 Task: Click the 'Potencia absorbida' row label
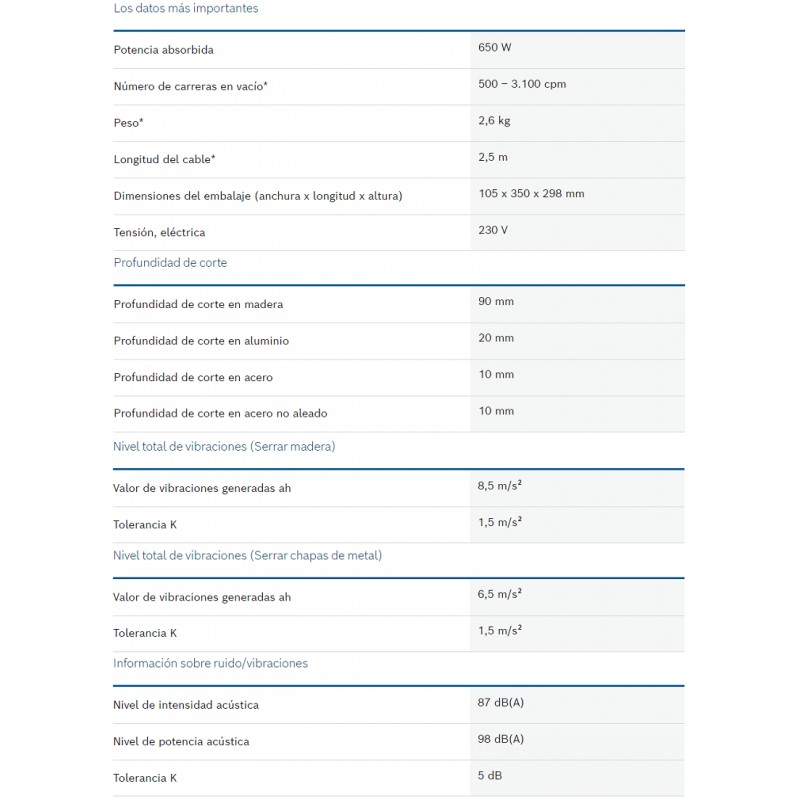click(x=163, y=50)
